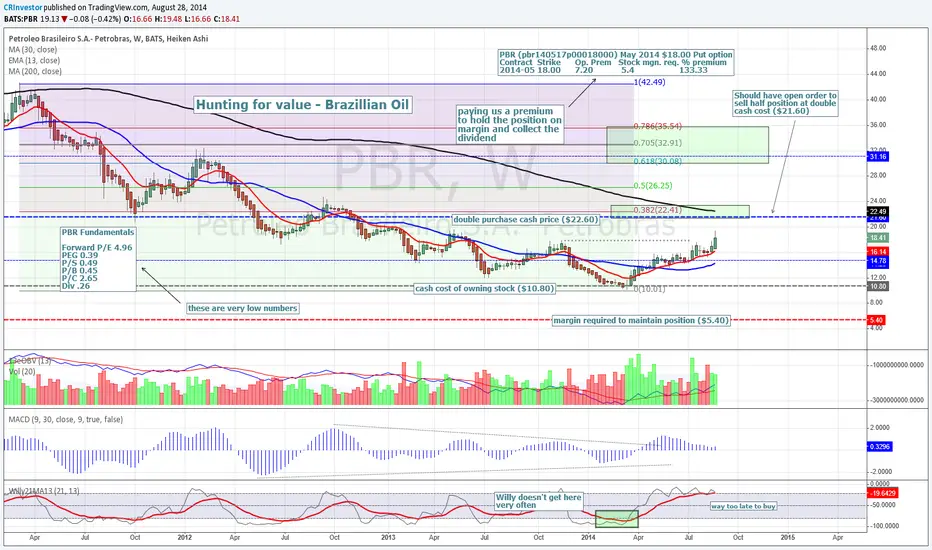The width and height of the screenshot is (932, 550).
Task: Click the Fibonacci 0.5(26.25) level label
Action: (653, 186)
